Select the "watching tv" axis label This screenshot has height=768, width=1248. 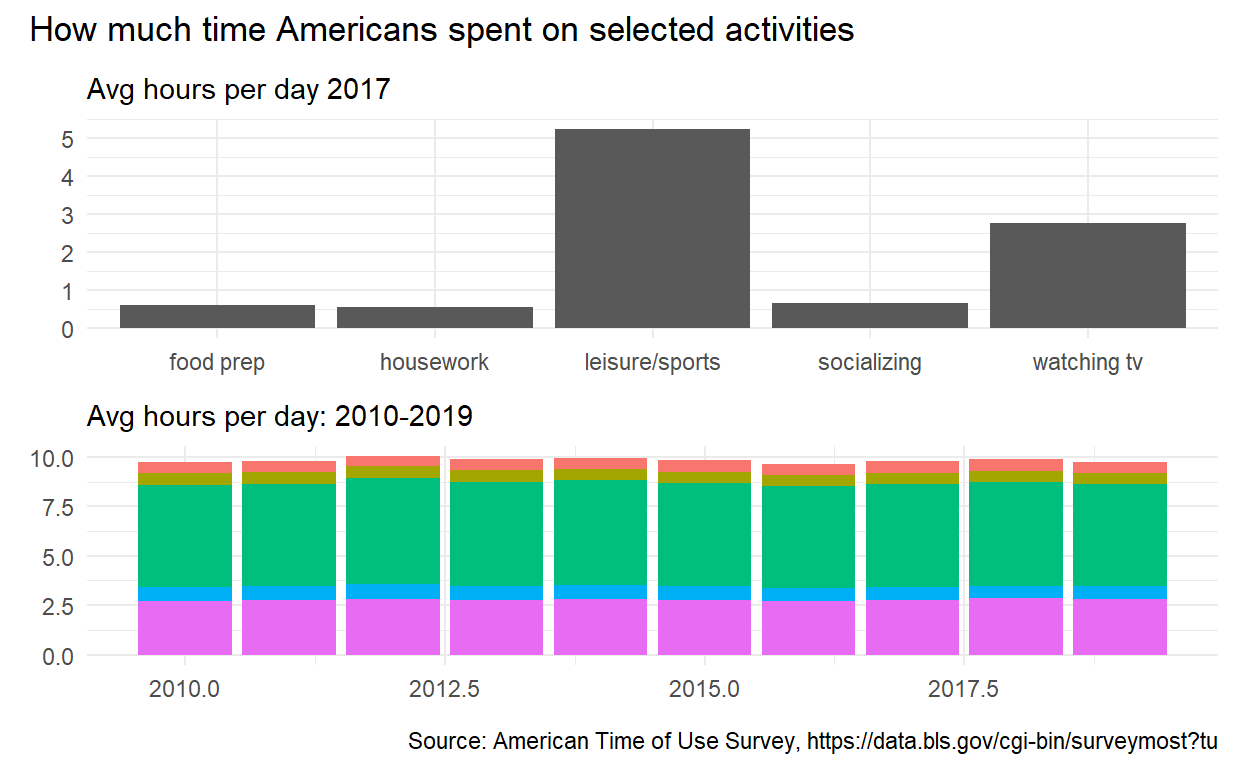pos(1087,362)
